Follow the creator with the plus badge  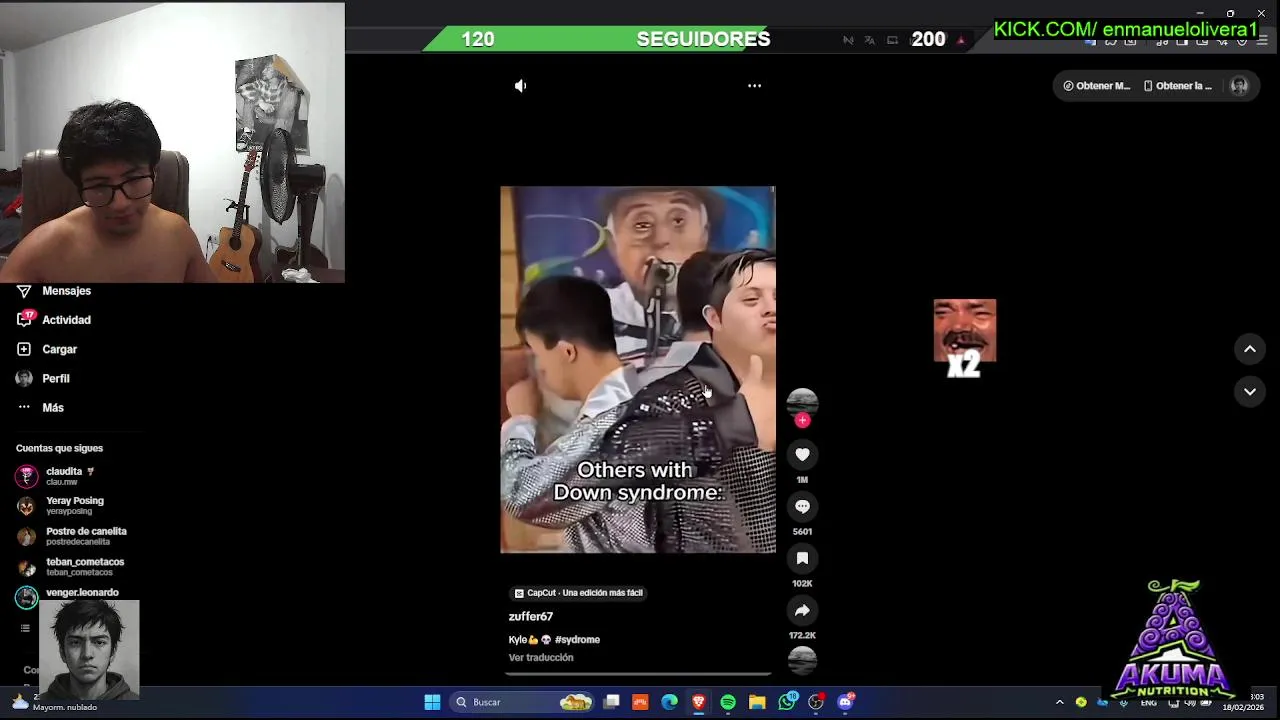click(802, 421)
